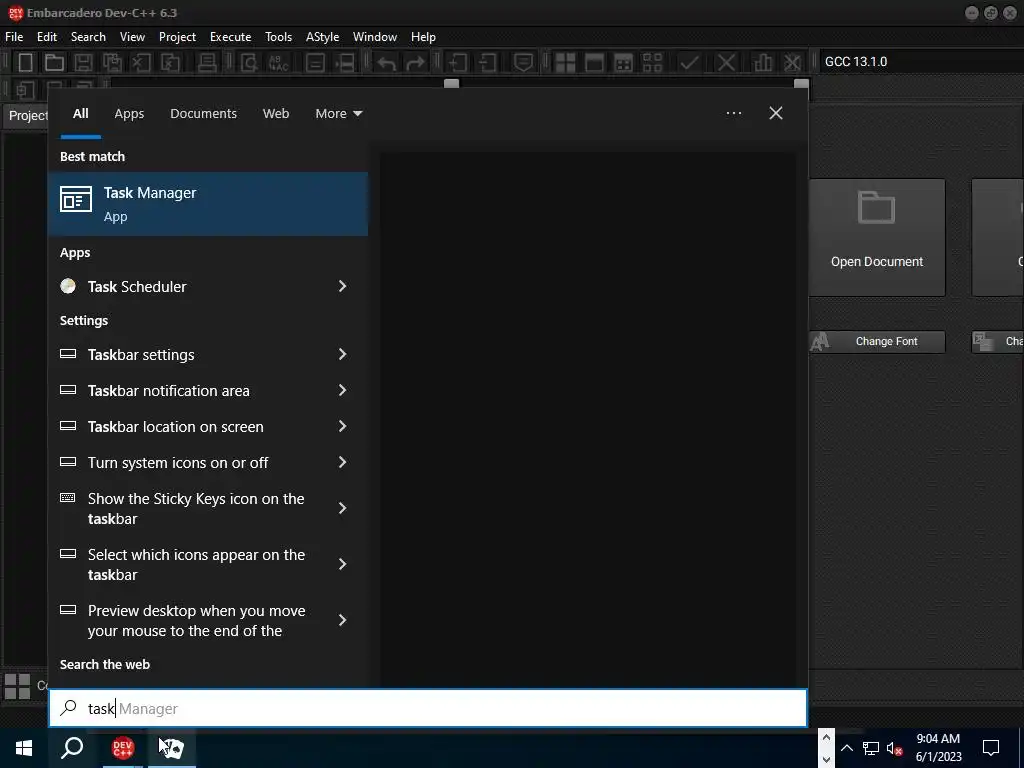1024x768 pixels.
Task: Open the Execute menu
Action: tap(231, 37)
